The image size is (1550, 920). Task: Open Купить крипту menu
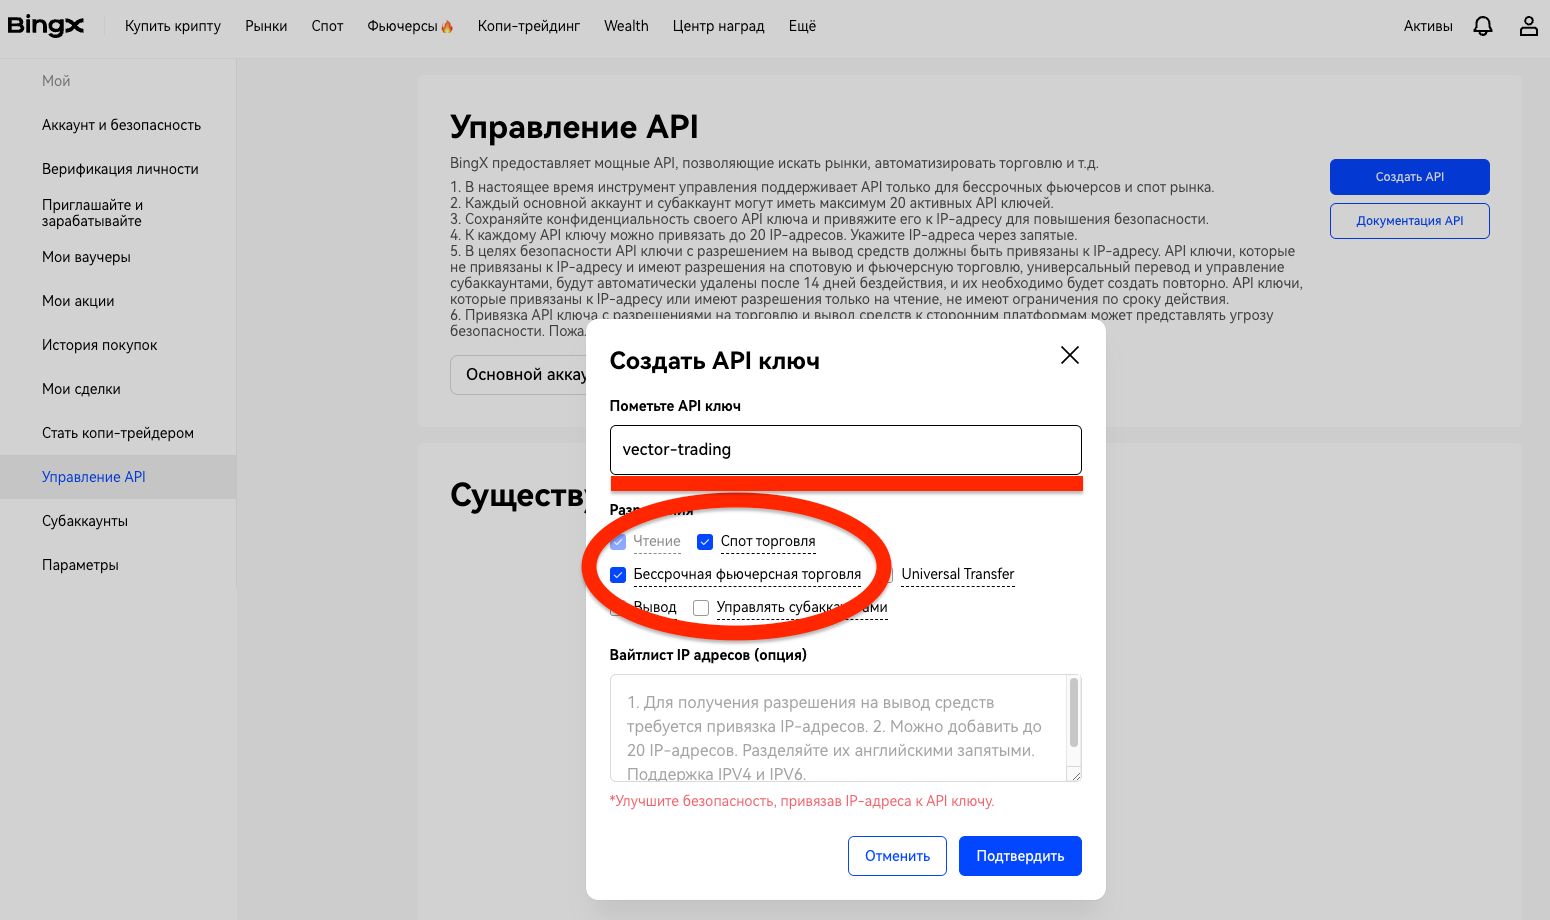click(x=173, y=26)
